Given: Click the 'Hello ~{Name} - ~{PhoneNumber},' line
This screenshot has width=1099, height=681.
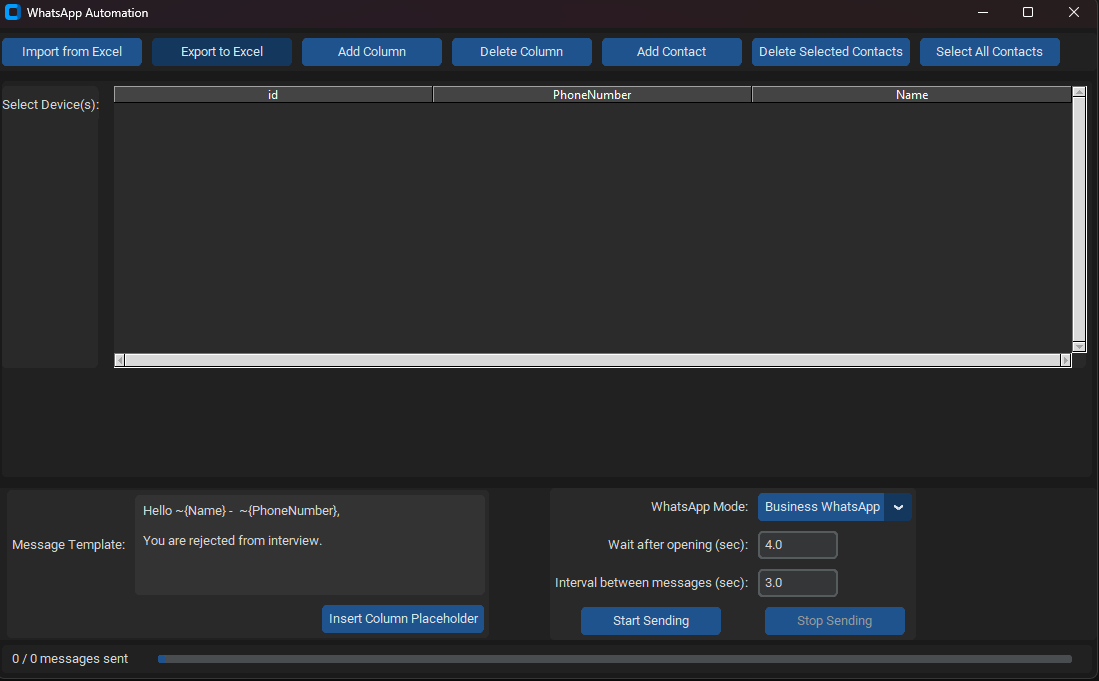Looking at the screenshot, I should point(241,511).
